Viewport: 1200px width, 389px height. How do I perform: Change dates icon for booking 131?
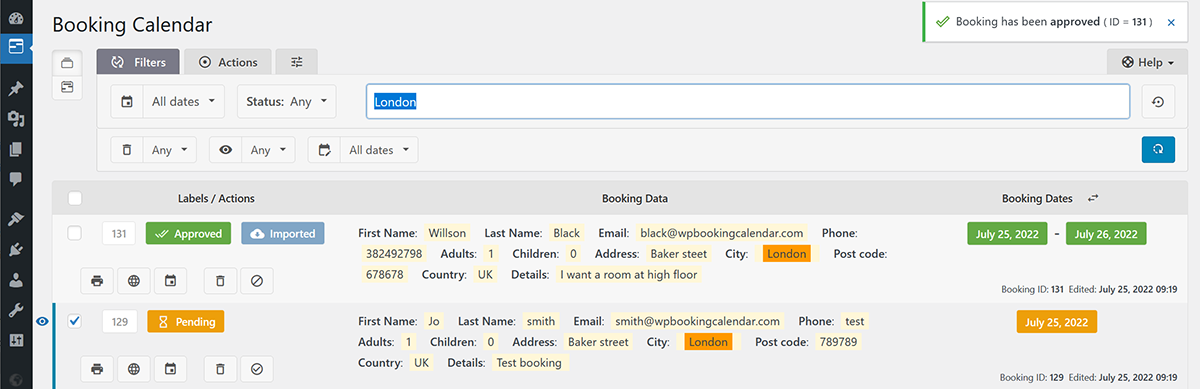click(170, 281)
